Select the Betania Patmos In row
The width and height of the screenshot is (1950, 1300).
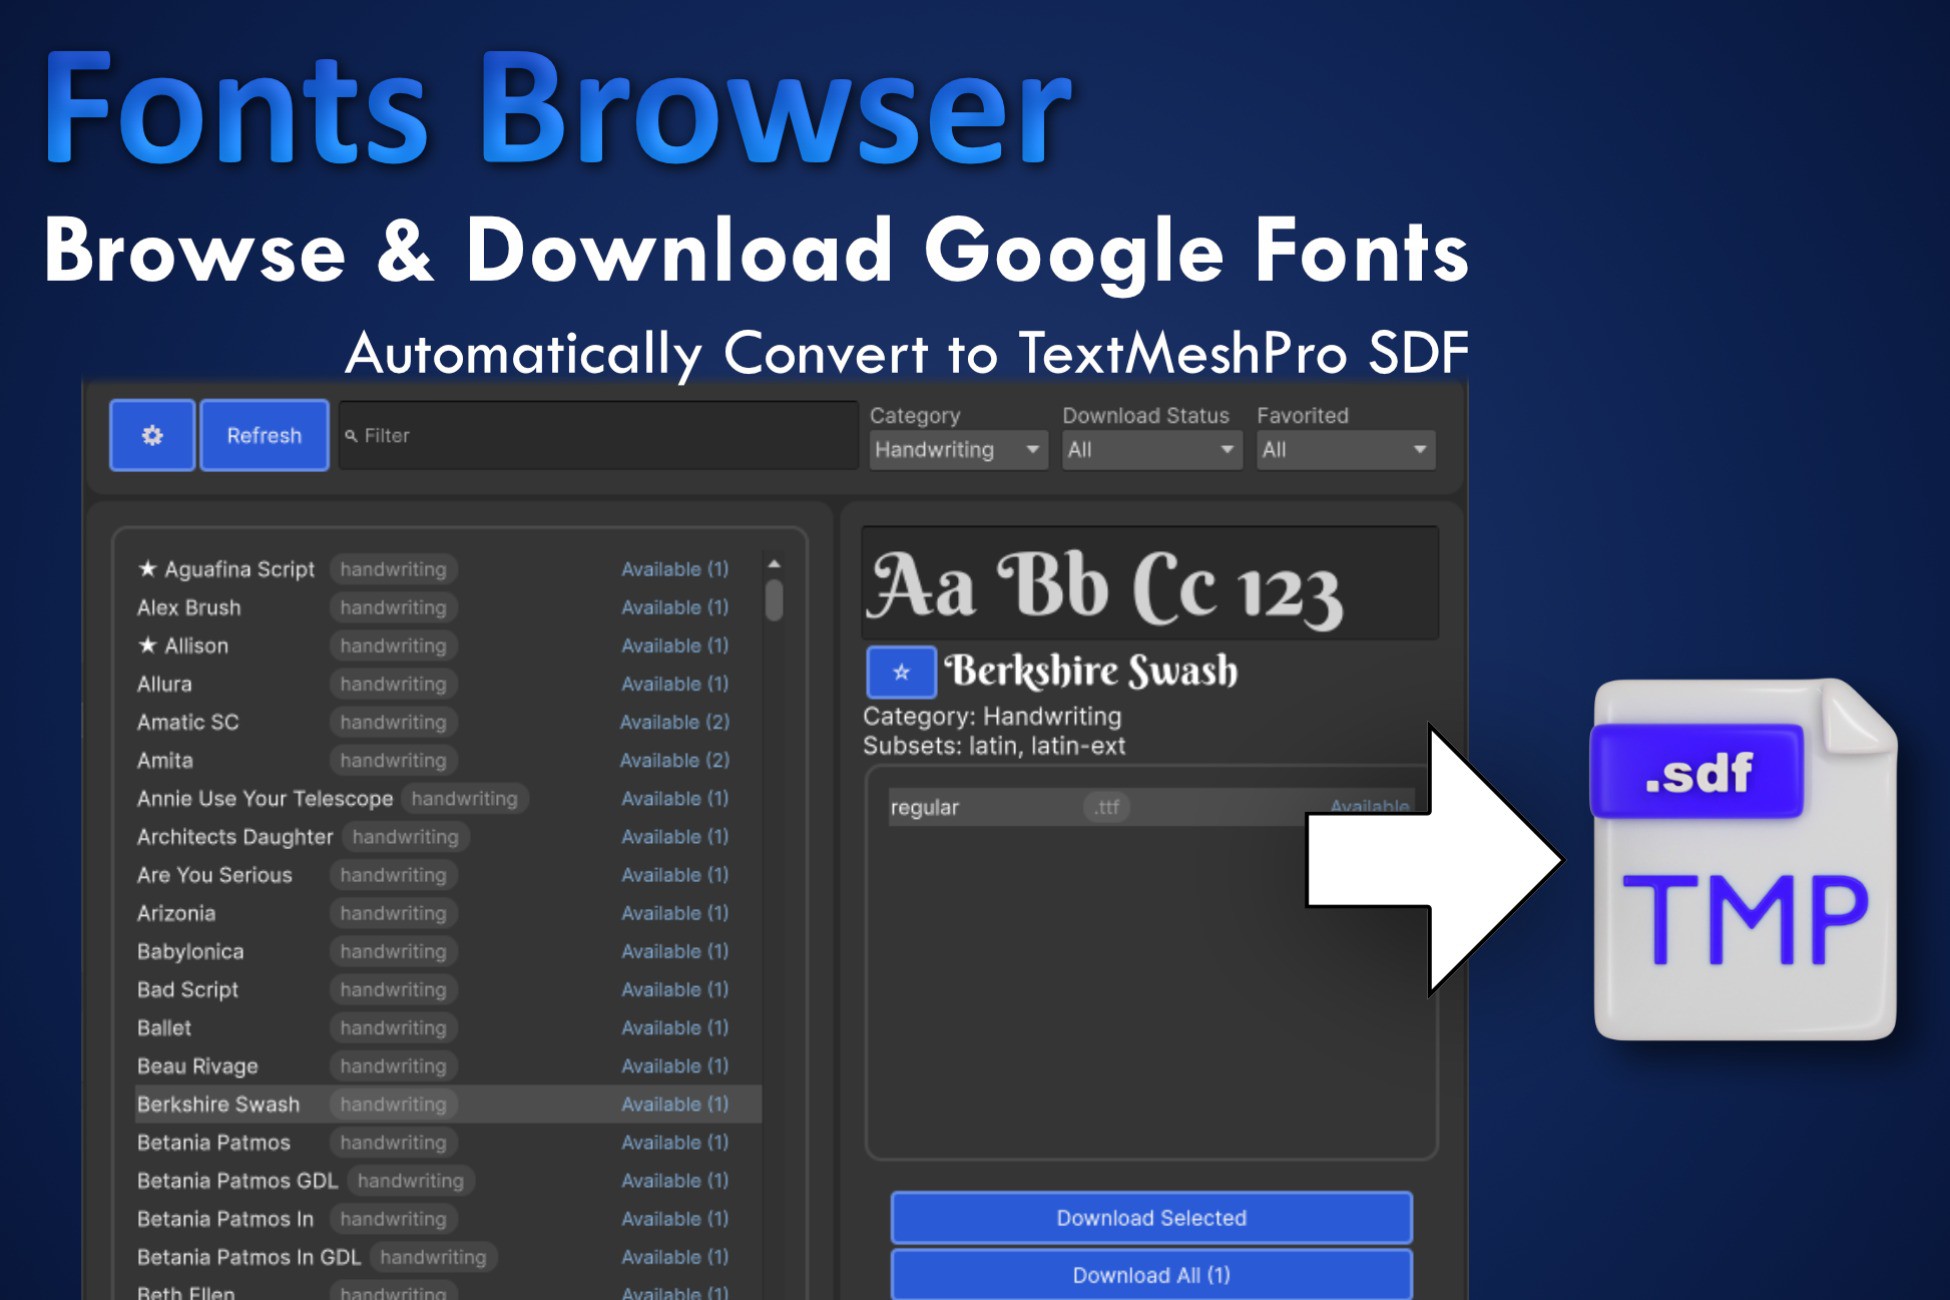[x=448, y=1218]
